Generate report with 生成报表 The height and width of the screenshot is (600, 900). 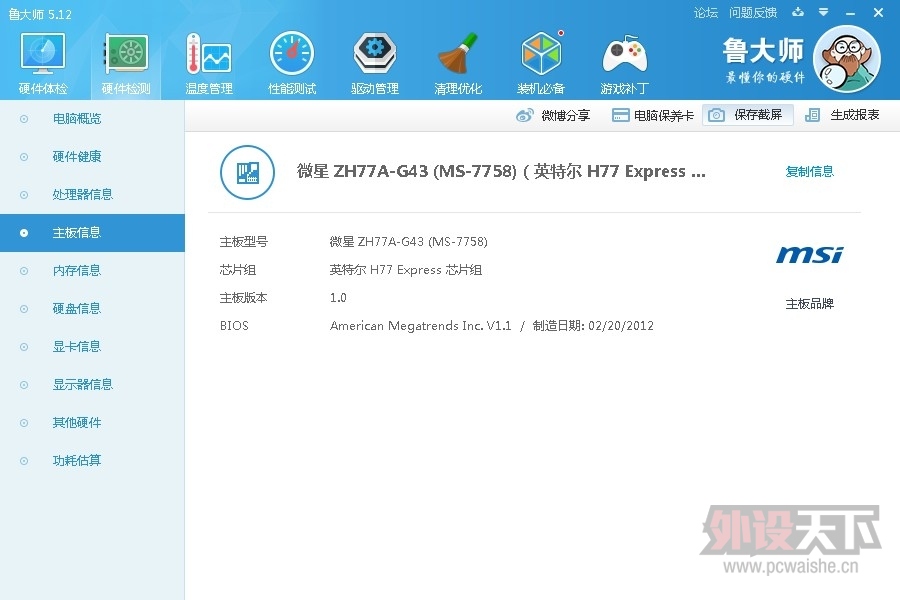(x=843, y=116)
